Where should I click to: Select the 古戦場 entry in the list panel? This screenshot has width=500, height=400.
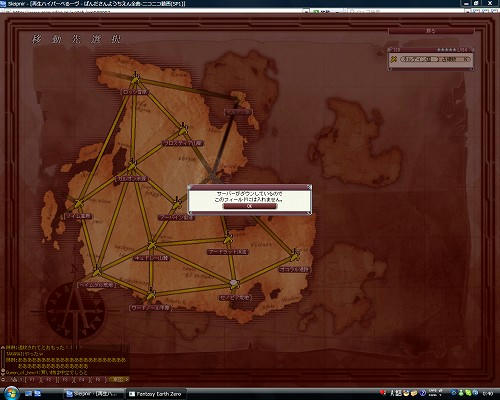431,59
